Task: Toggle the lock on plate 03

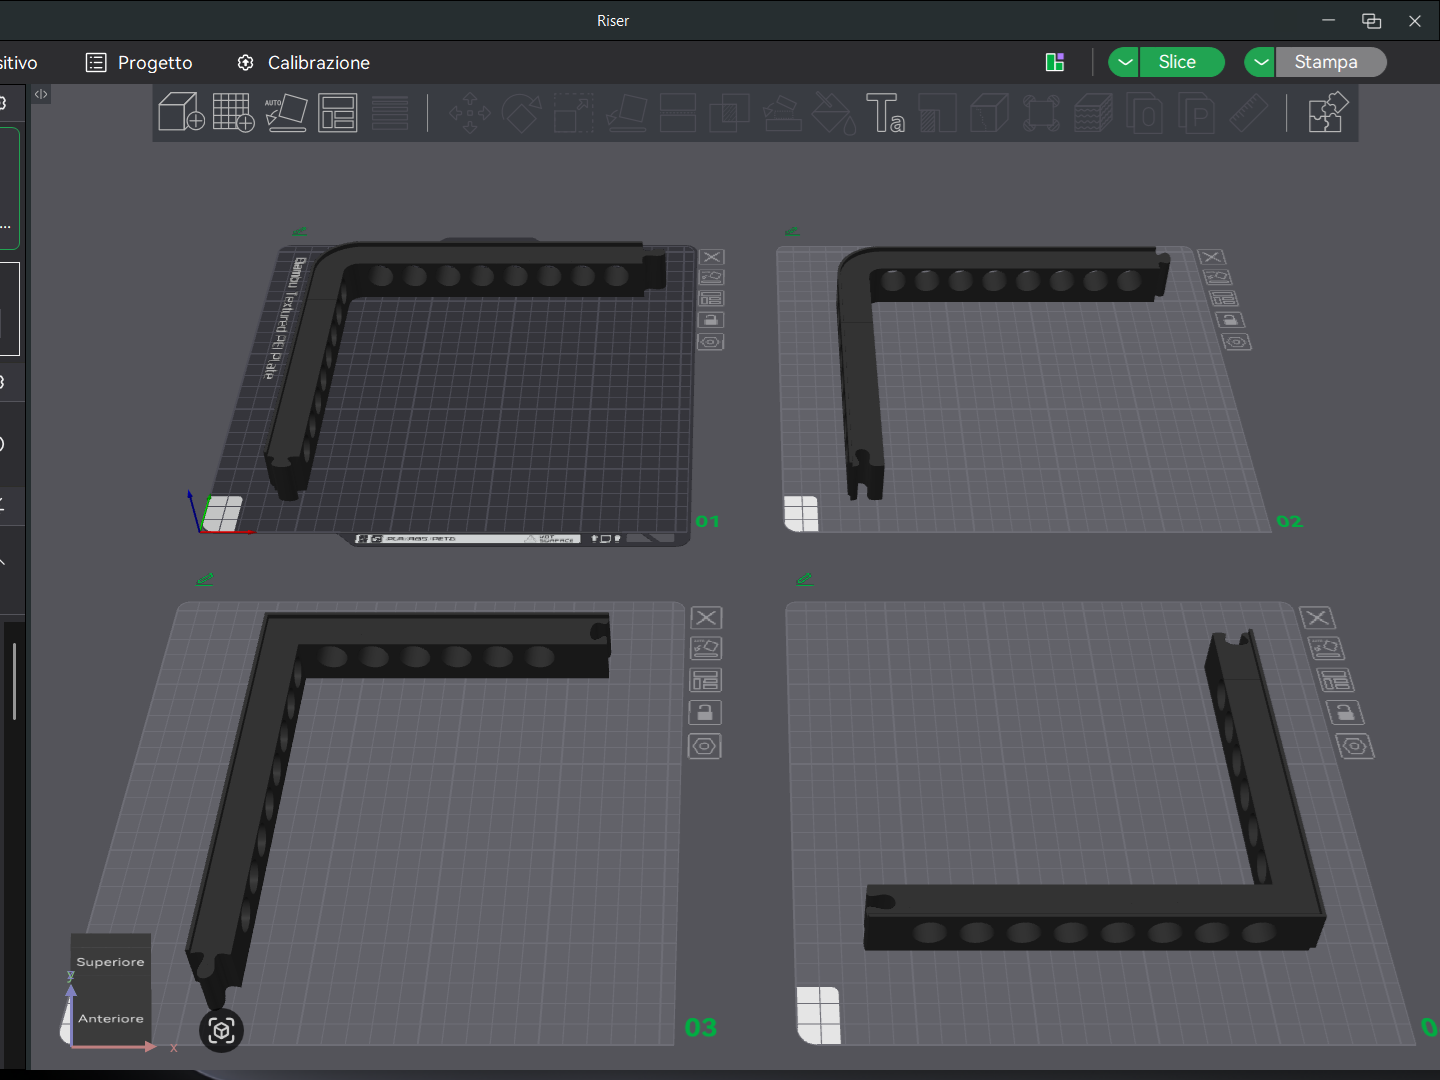Action: pyautogui.click(x=705, y=712)
